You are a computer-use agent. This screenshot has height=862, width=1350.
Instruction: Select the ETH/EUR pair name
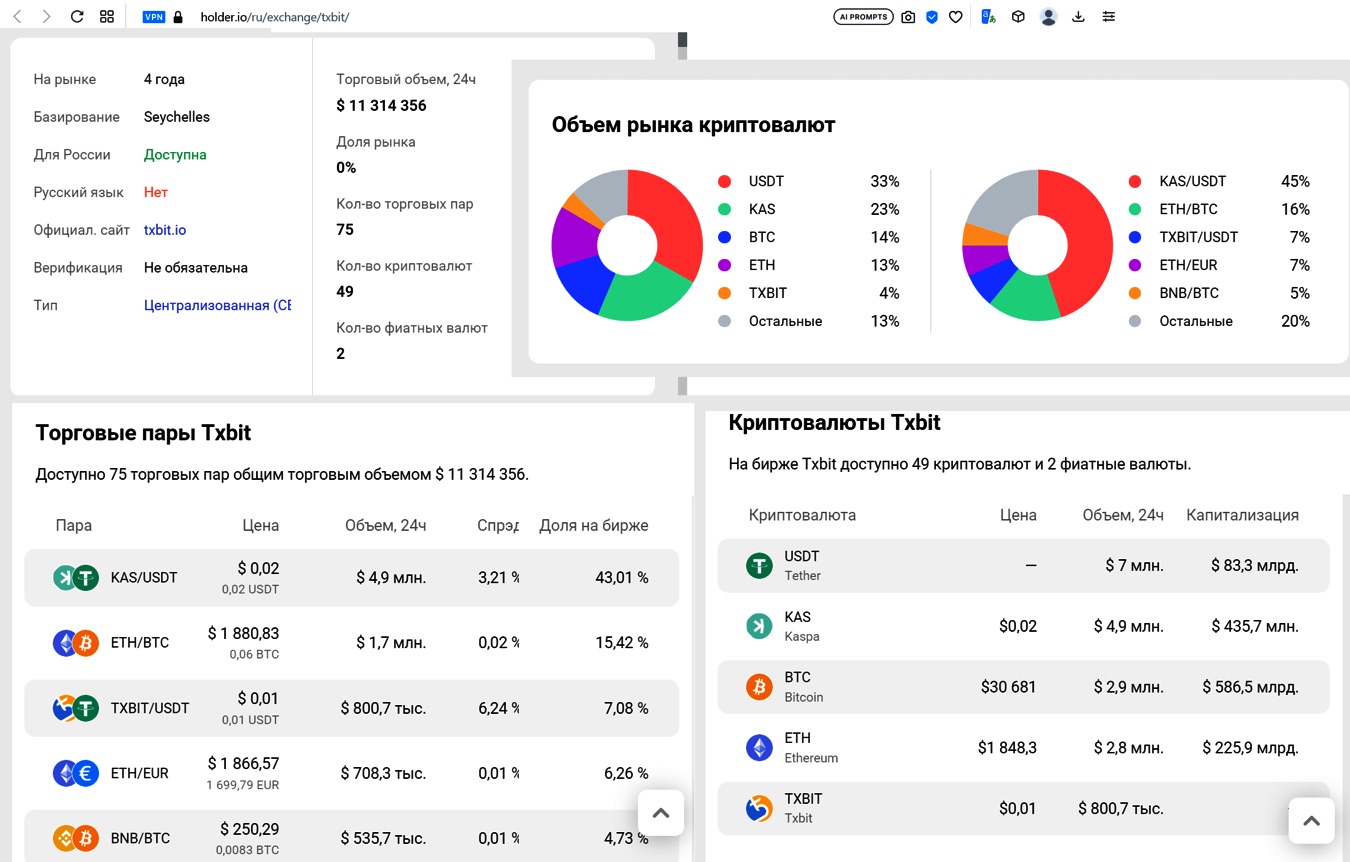[140, 773]
